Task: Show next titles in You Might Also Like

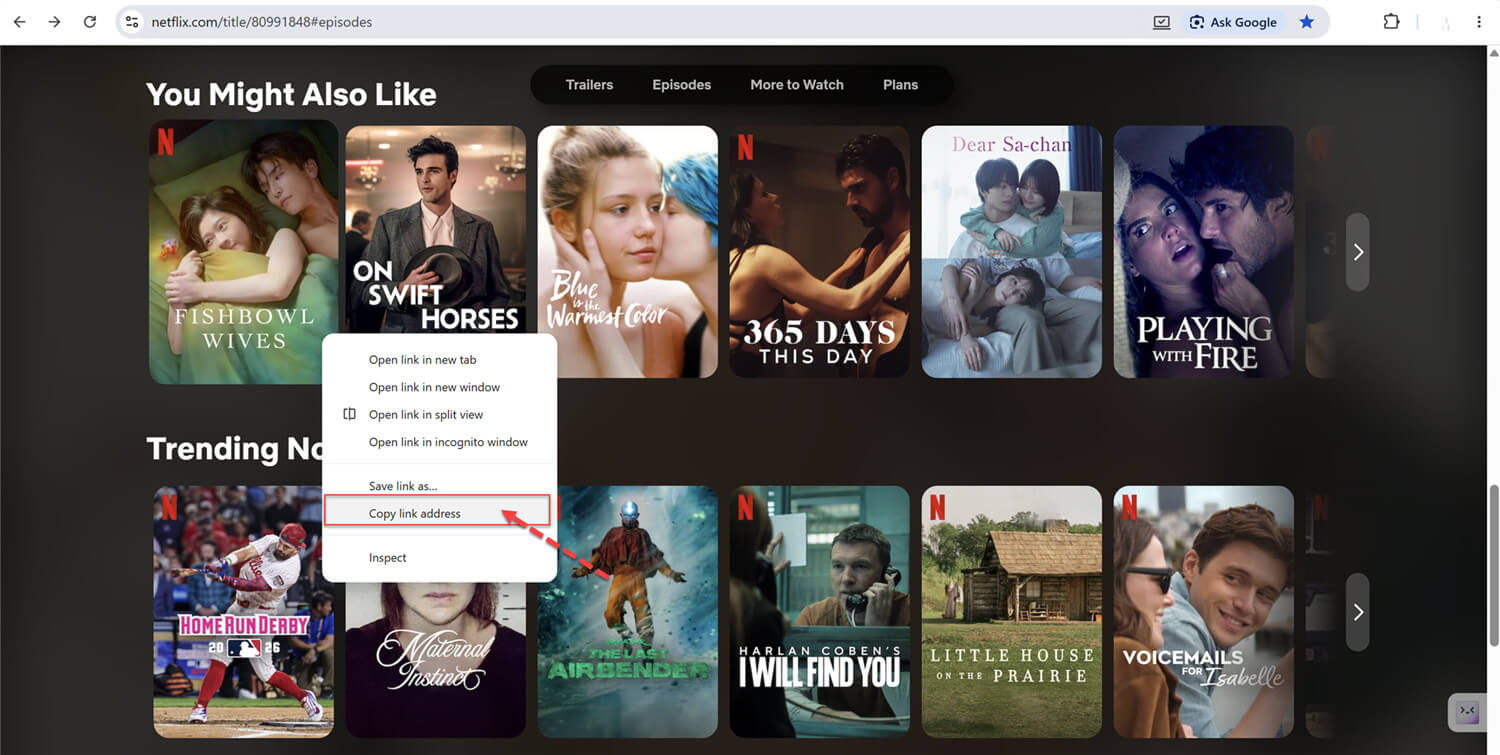Action: 1358,252
